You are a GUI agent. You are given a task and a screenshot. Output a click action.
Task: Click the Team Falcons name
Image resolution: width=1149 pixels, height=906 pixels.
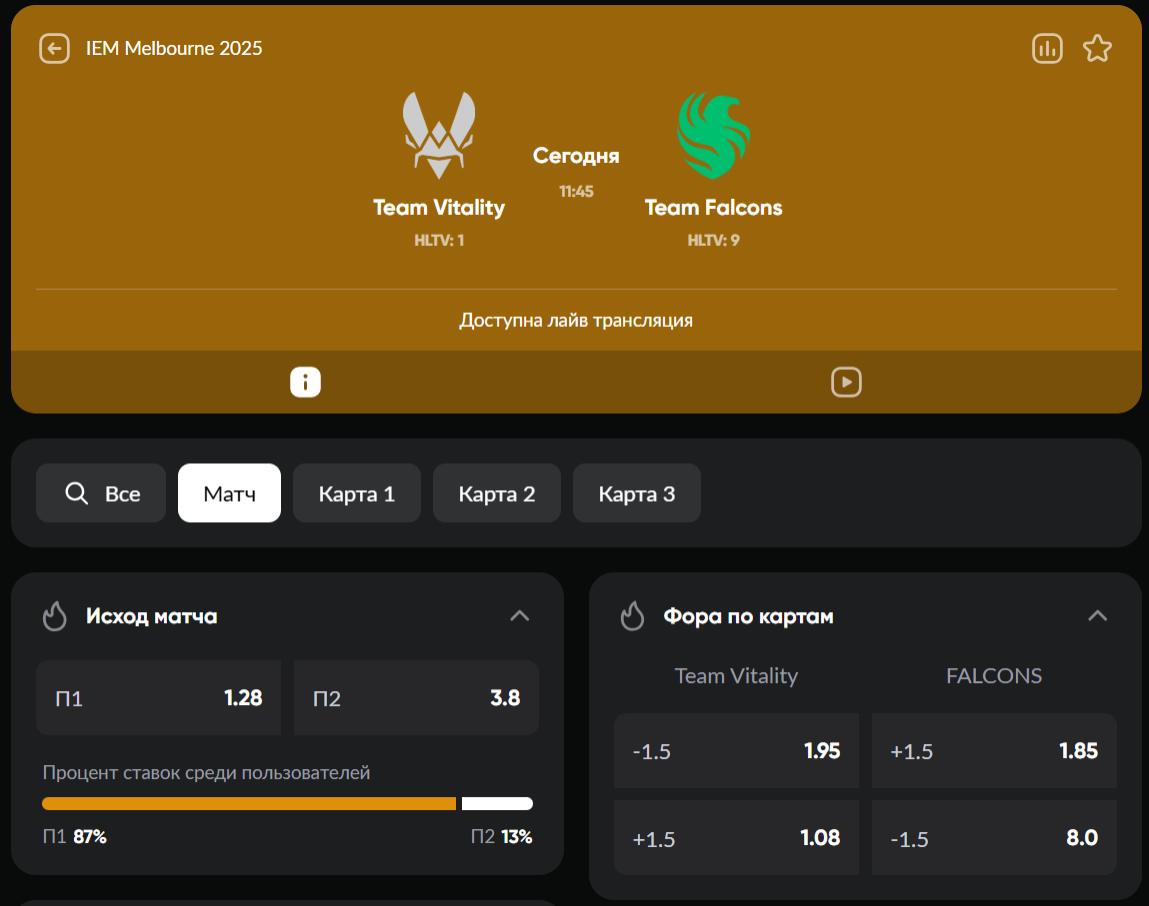[714, 207]
